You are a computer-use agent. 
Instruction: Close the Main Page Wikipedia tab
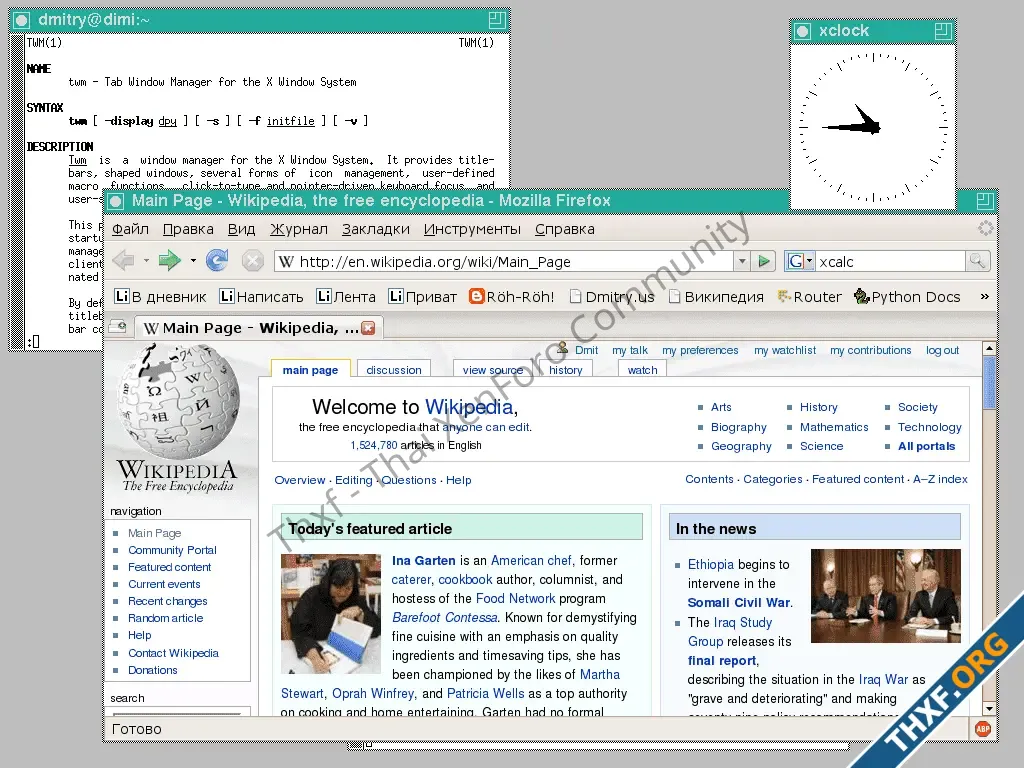[368, 328]
